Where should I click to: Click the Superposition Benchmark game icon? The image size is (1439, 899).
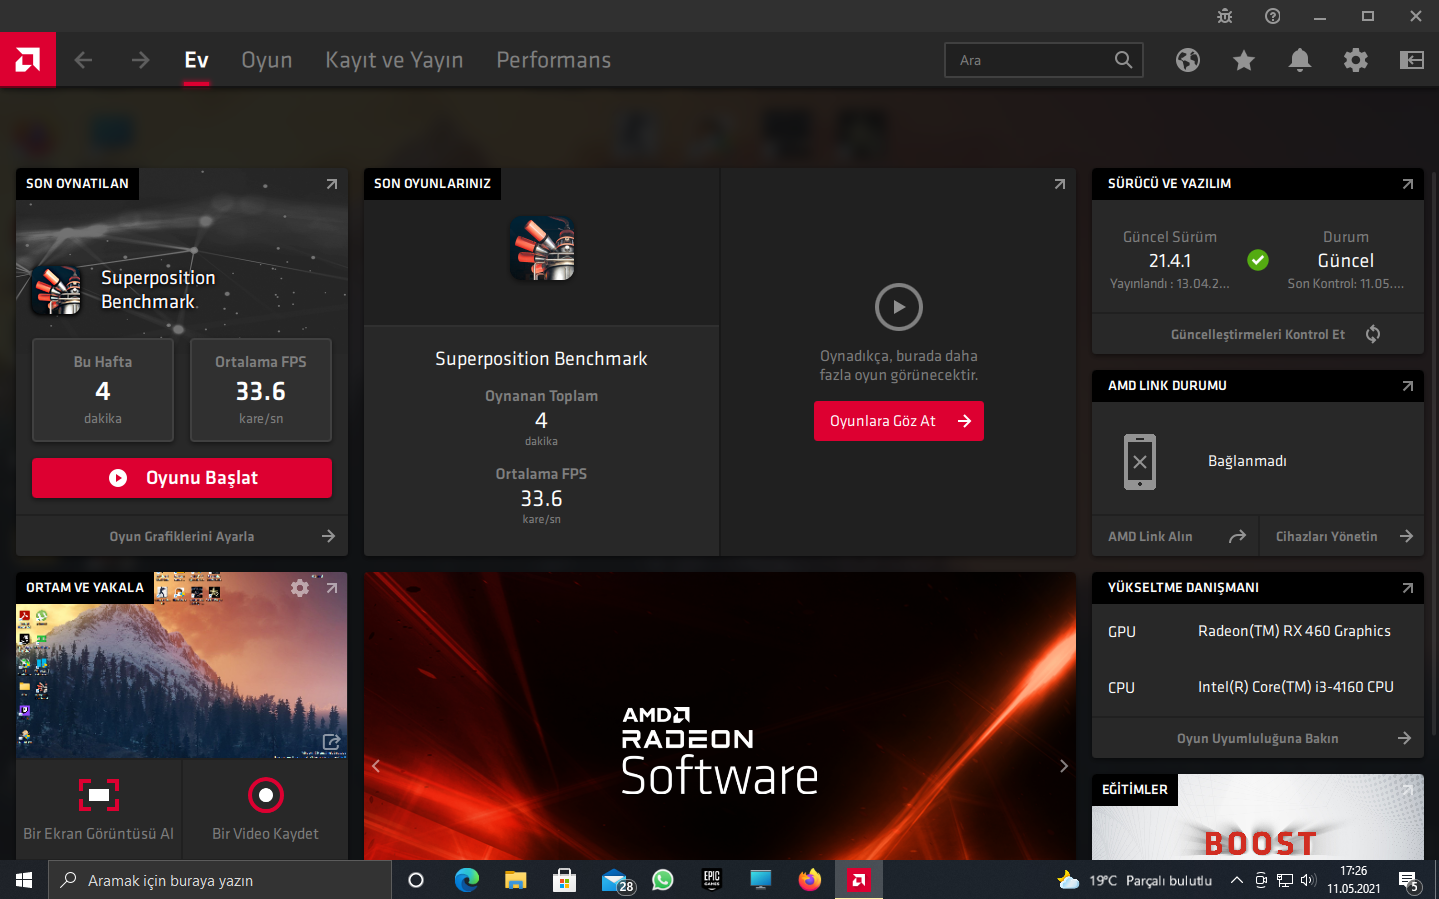tap(56, 290)
